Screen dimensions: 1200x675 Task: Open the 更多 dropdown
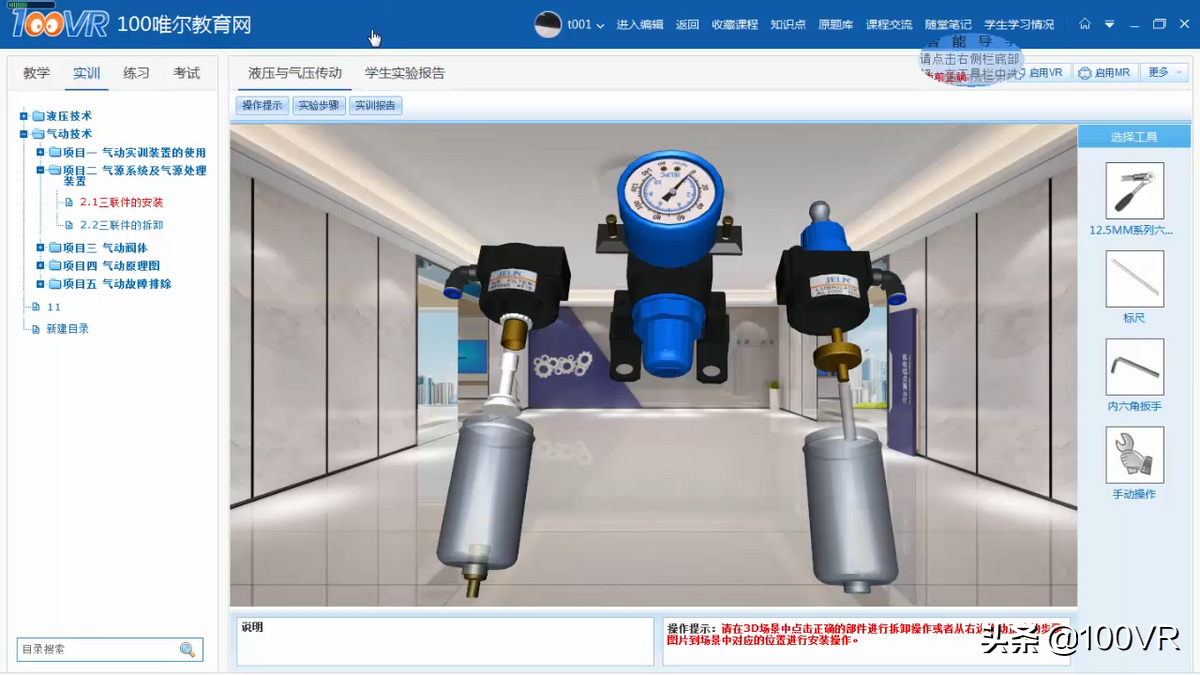[1165, 73]
